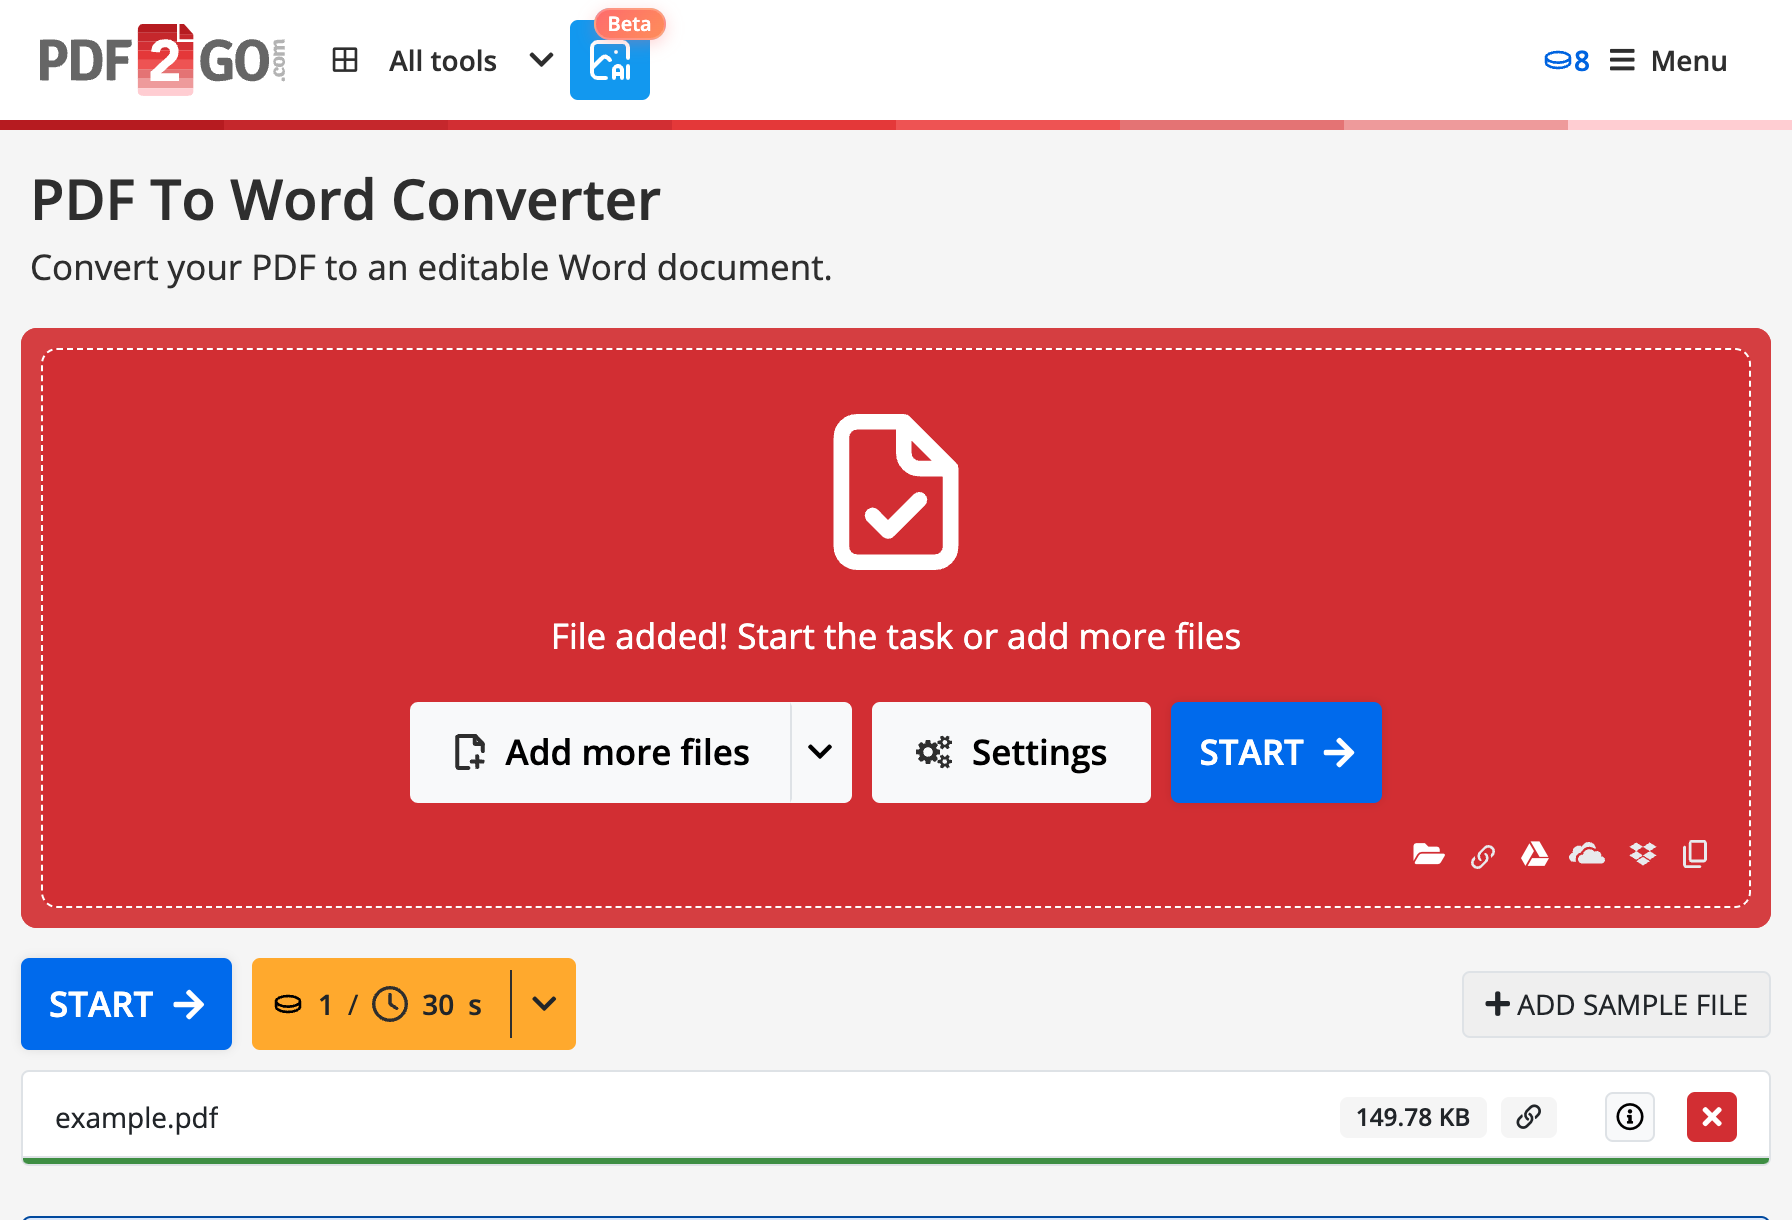Paste file from clipboard icon
The width and height of the screenshot is (1792, 1220).
click(1695, 854)
